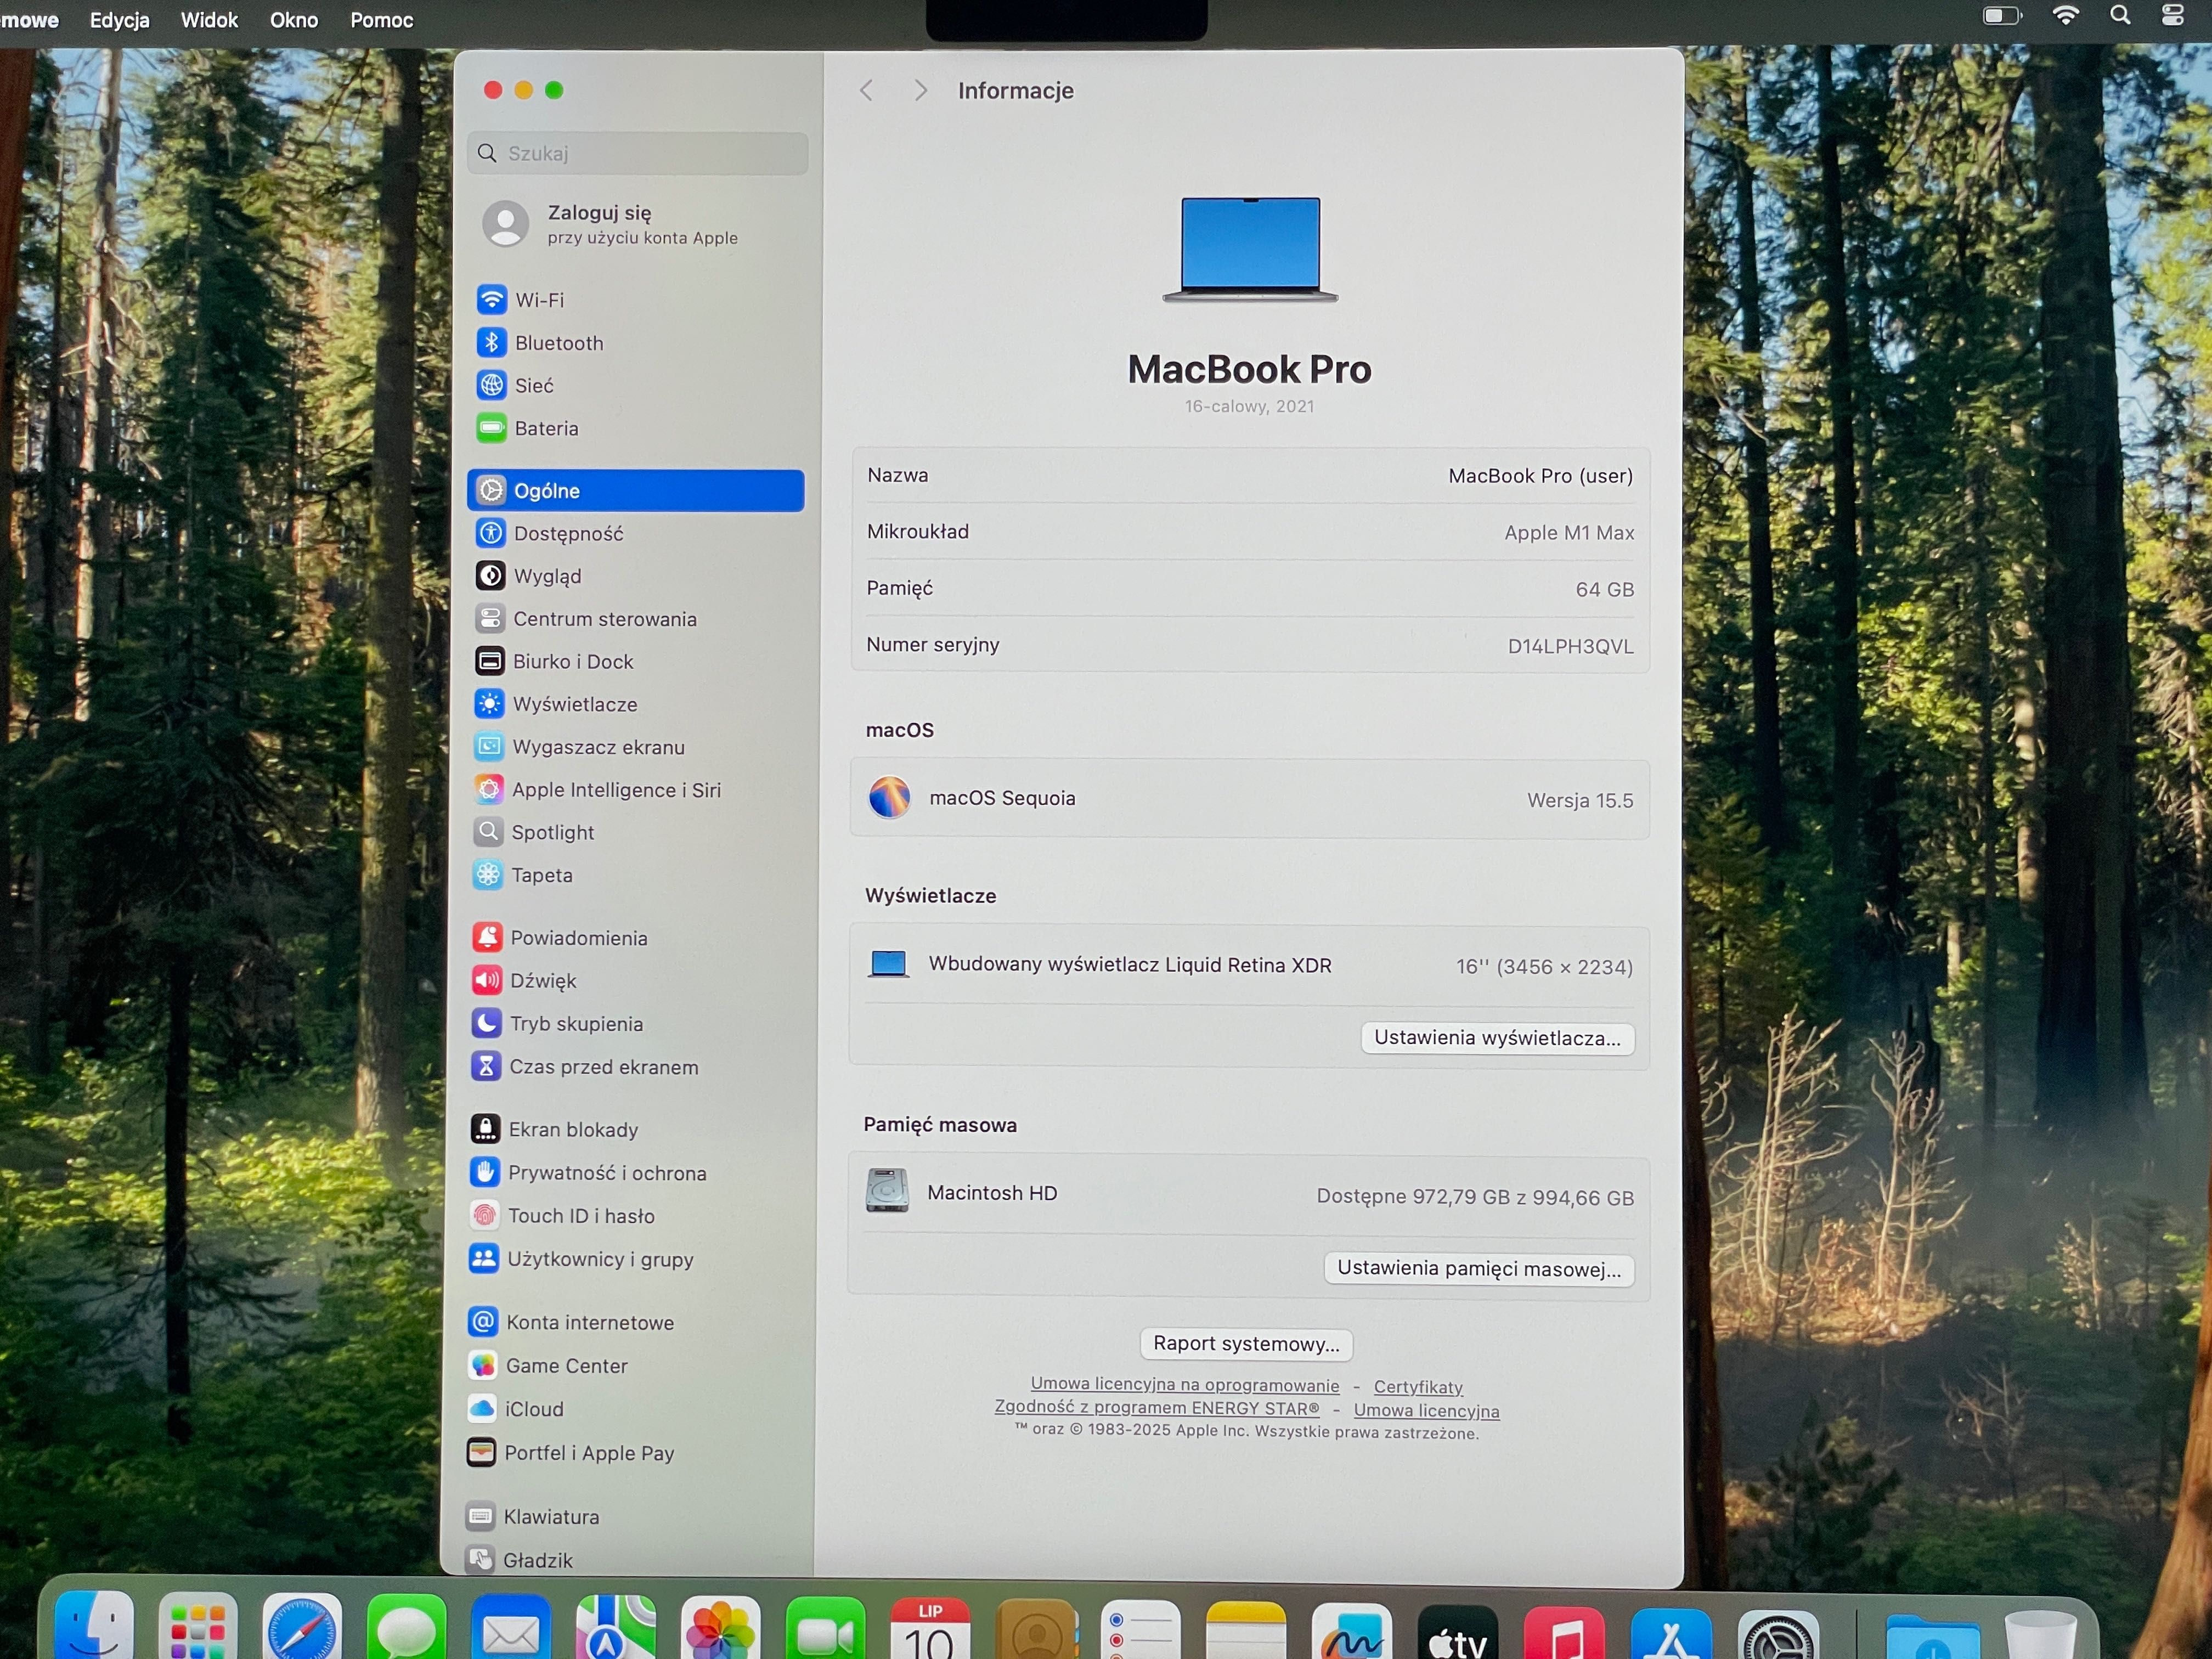Click Wbudowany wyświetlacz Liquid Retina XDR row
The width and height of the screenshot is (2212, 1659).
coord(1250,966)
